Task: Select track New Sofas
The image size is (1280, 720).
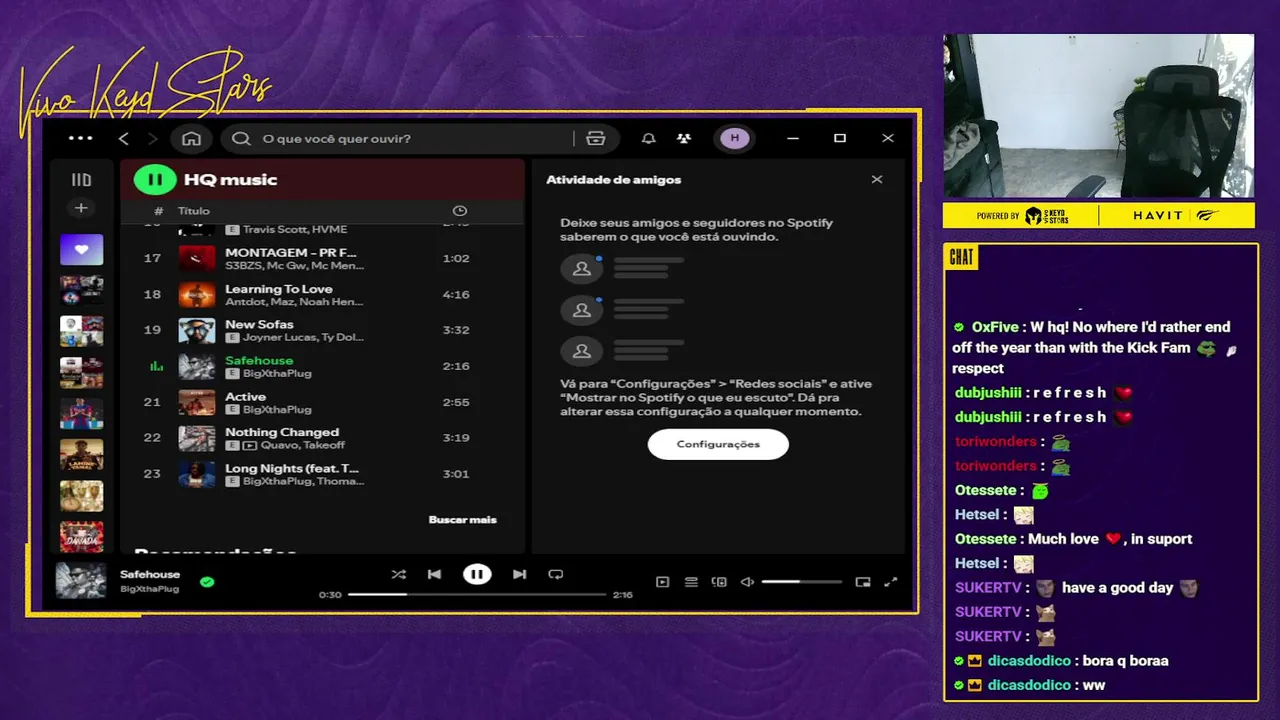Action: click(x=322, y=330)
